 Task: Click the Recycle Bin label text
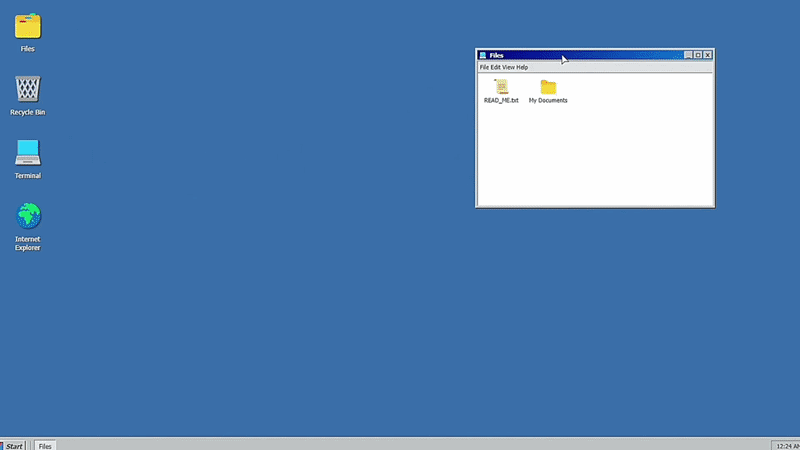(x=28, y=112)
